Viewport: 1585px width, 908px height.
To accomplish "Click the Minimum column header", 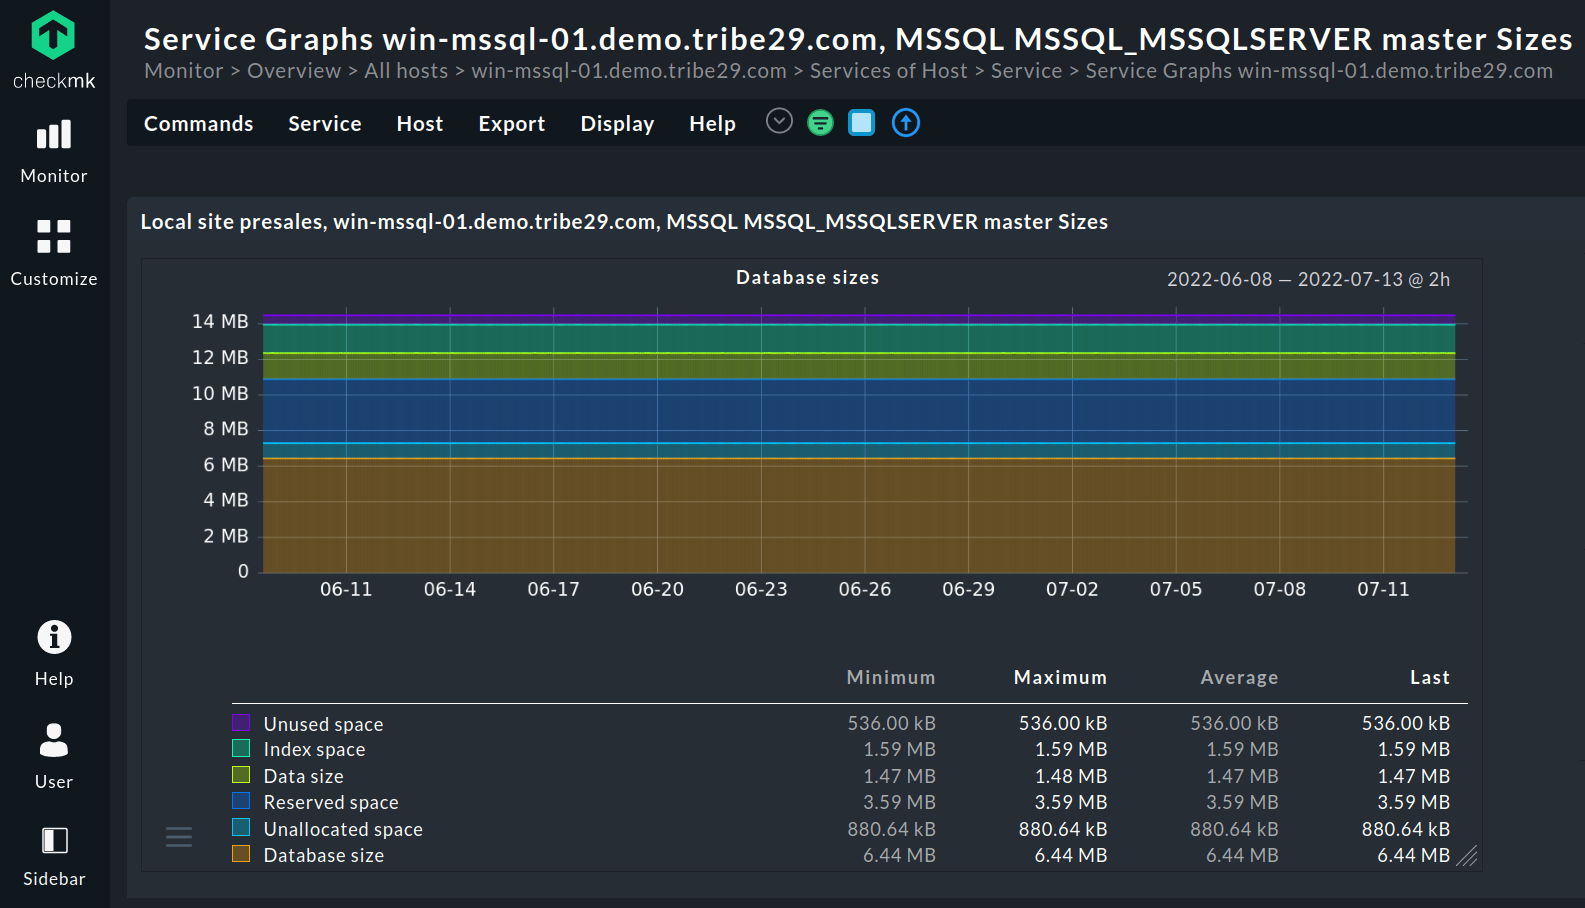I will point(891,678).
